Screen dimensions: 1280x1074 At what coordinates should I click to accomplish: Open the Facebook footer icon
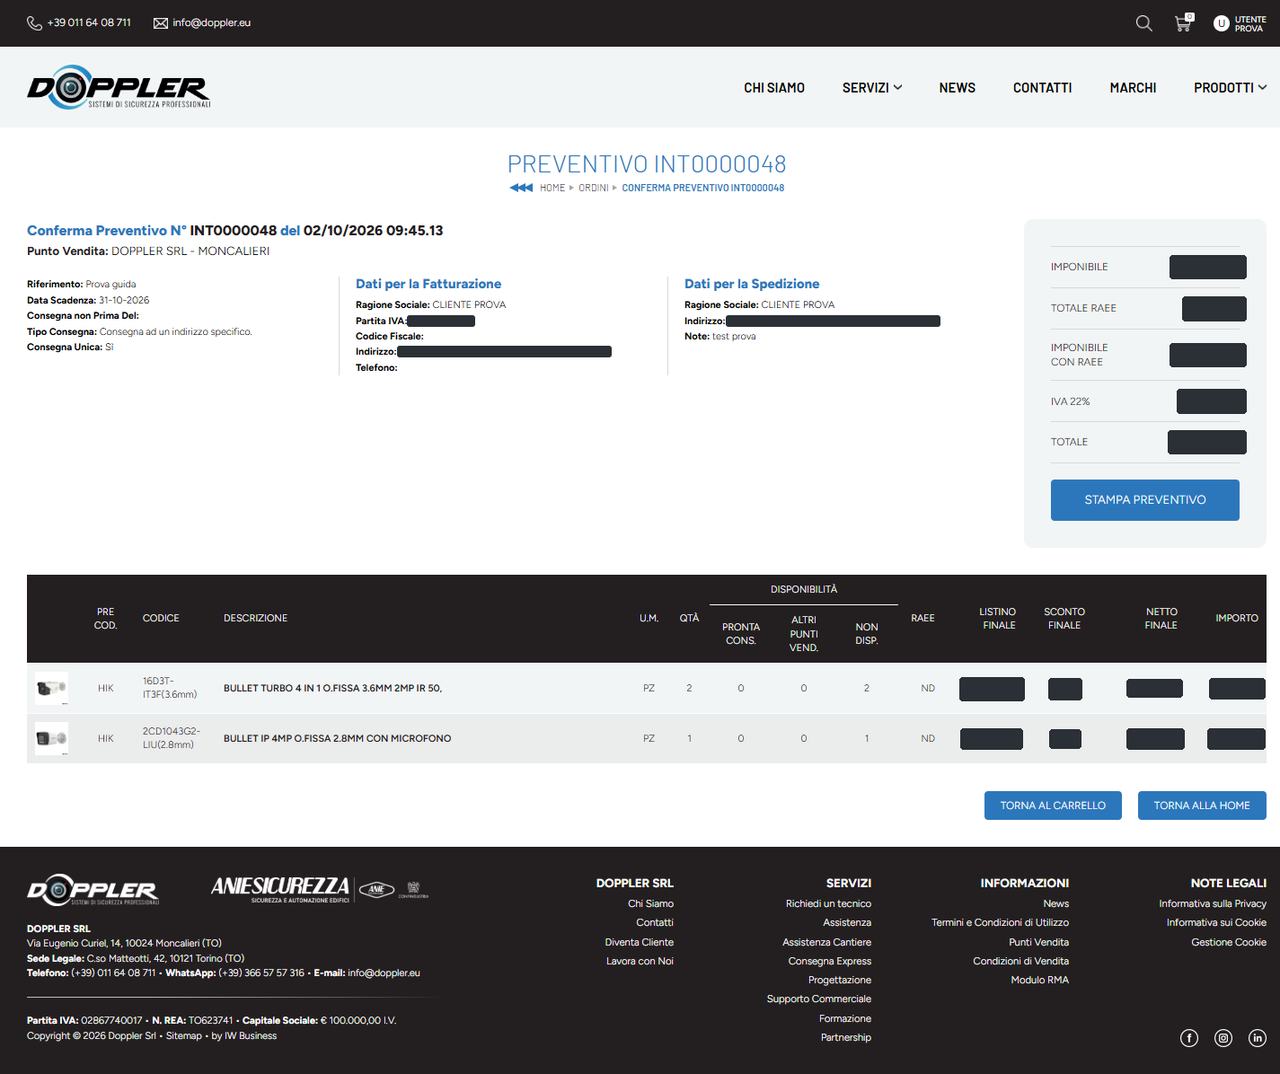pyautogui.click(x=1189, y=1038)
